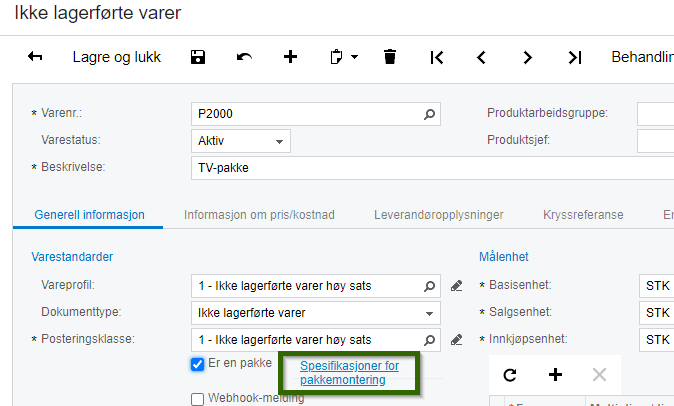674x406 pixels.
Task: Switch to 'Informasjon om pris/kostnad' tab
Action: [x=259, y=214]
